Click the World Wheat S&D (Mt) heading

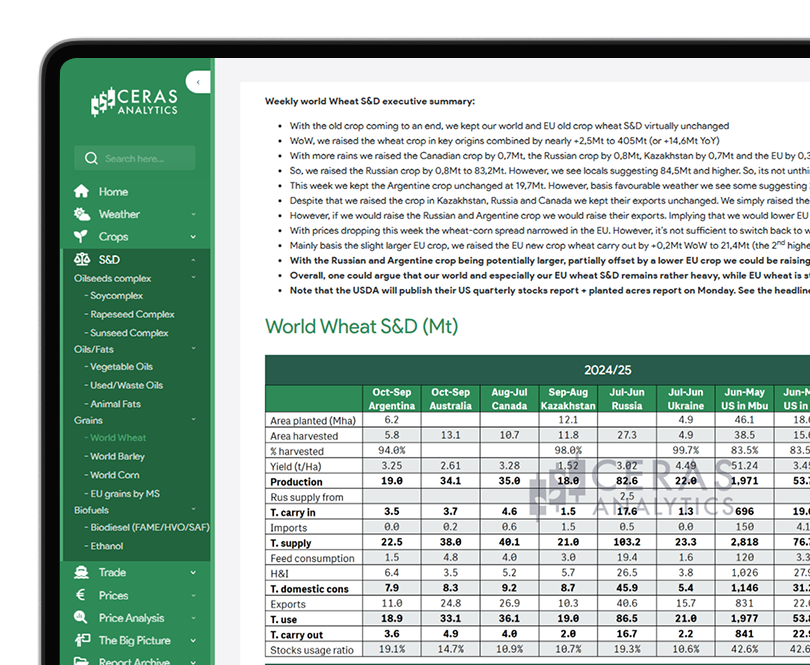pos(362,327)
